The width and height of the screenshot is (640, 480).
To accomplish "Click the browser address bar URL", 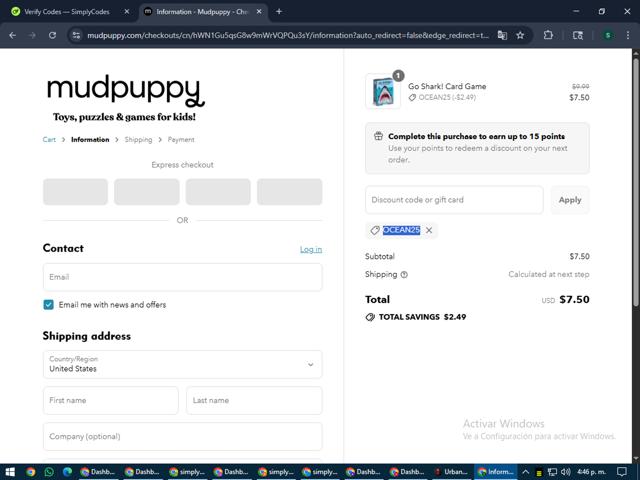I will point(288,36).
